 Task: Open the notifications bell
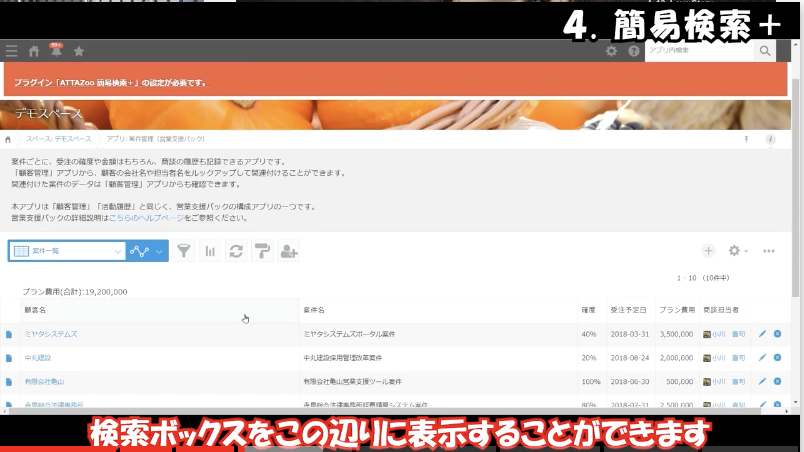(x=56, y=51)
